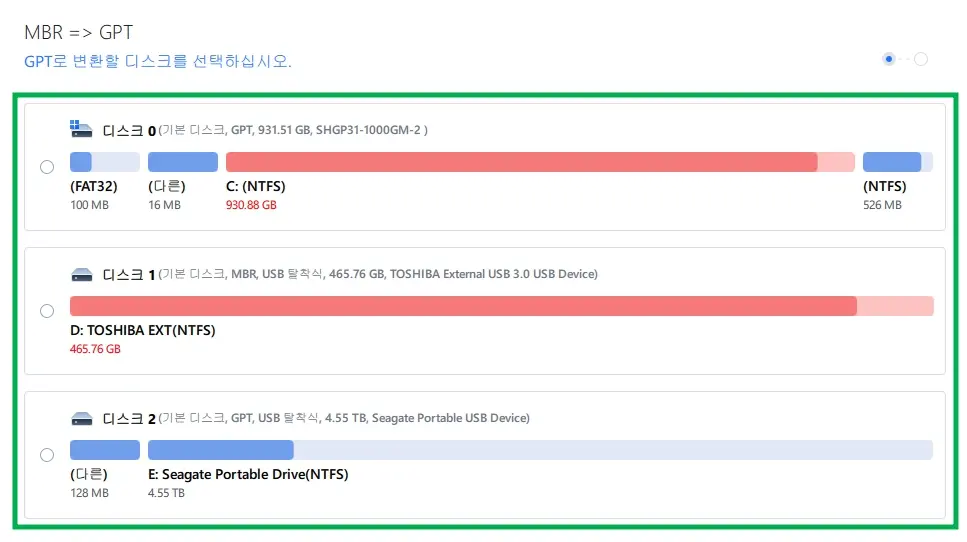Click the 'C: (NTFS)' partition label
The height and width of the screenshot is (542, 967).
[255, 186]
